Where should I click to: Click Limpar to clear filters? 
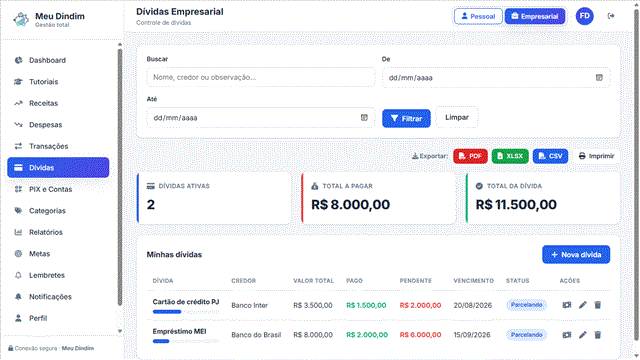tap(457, 118)
